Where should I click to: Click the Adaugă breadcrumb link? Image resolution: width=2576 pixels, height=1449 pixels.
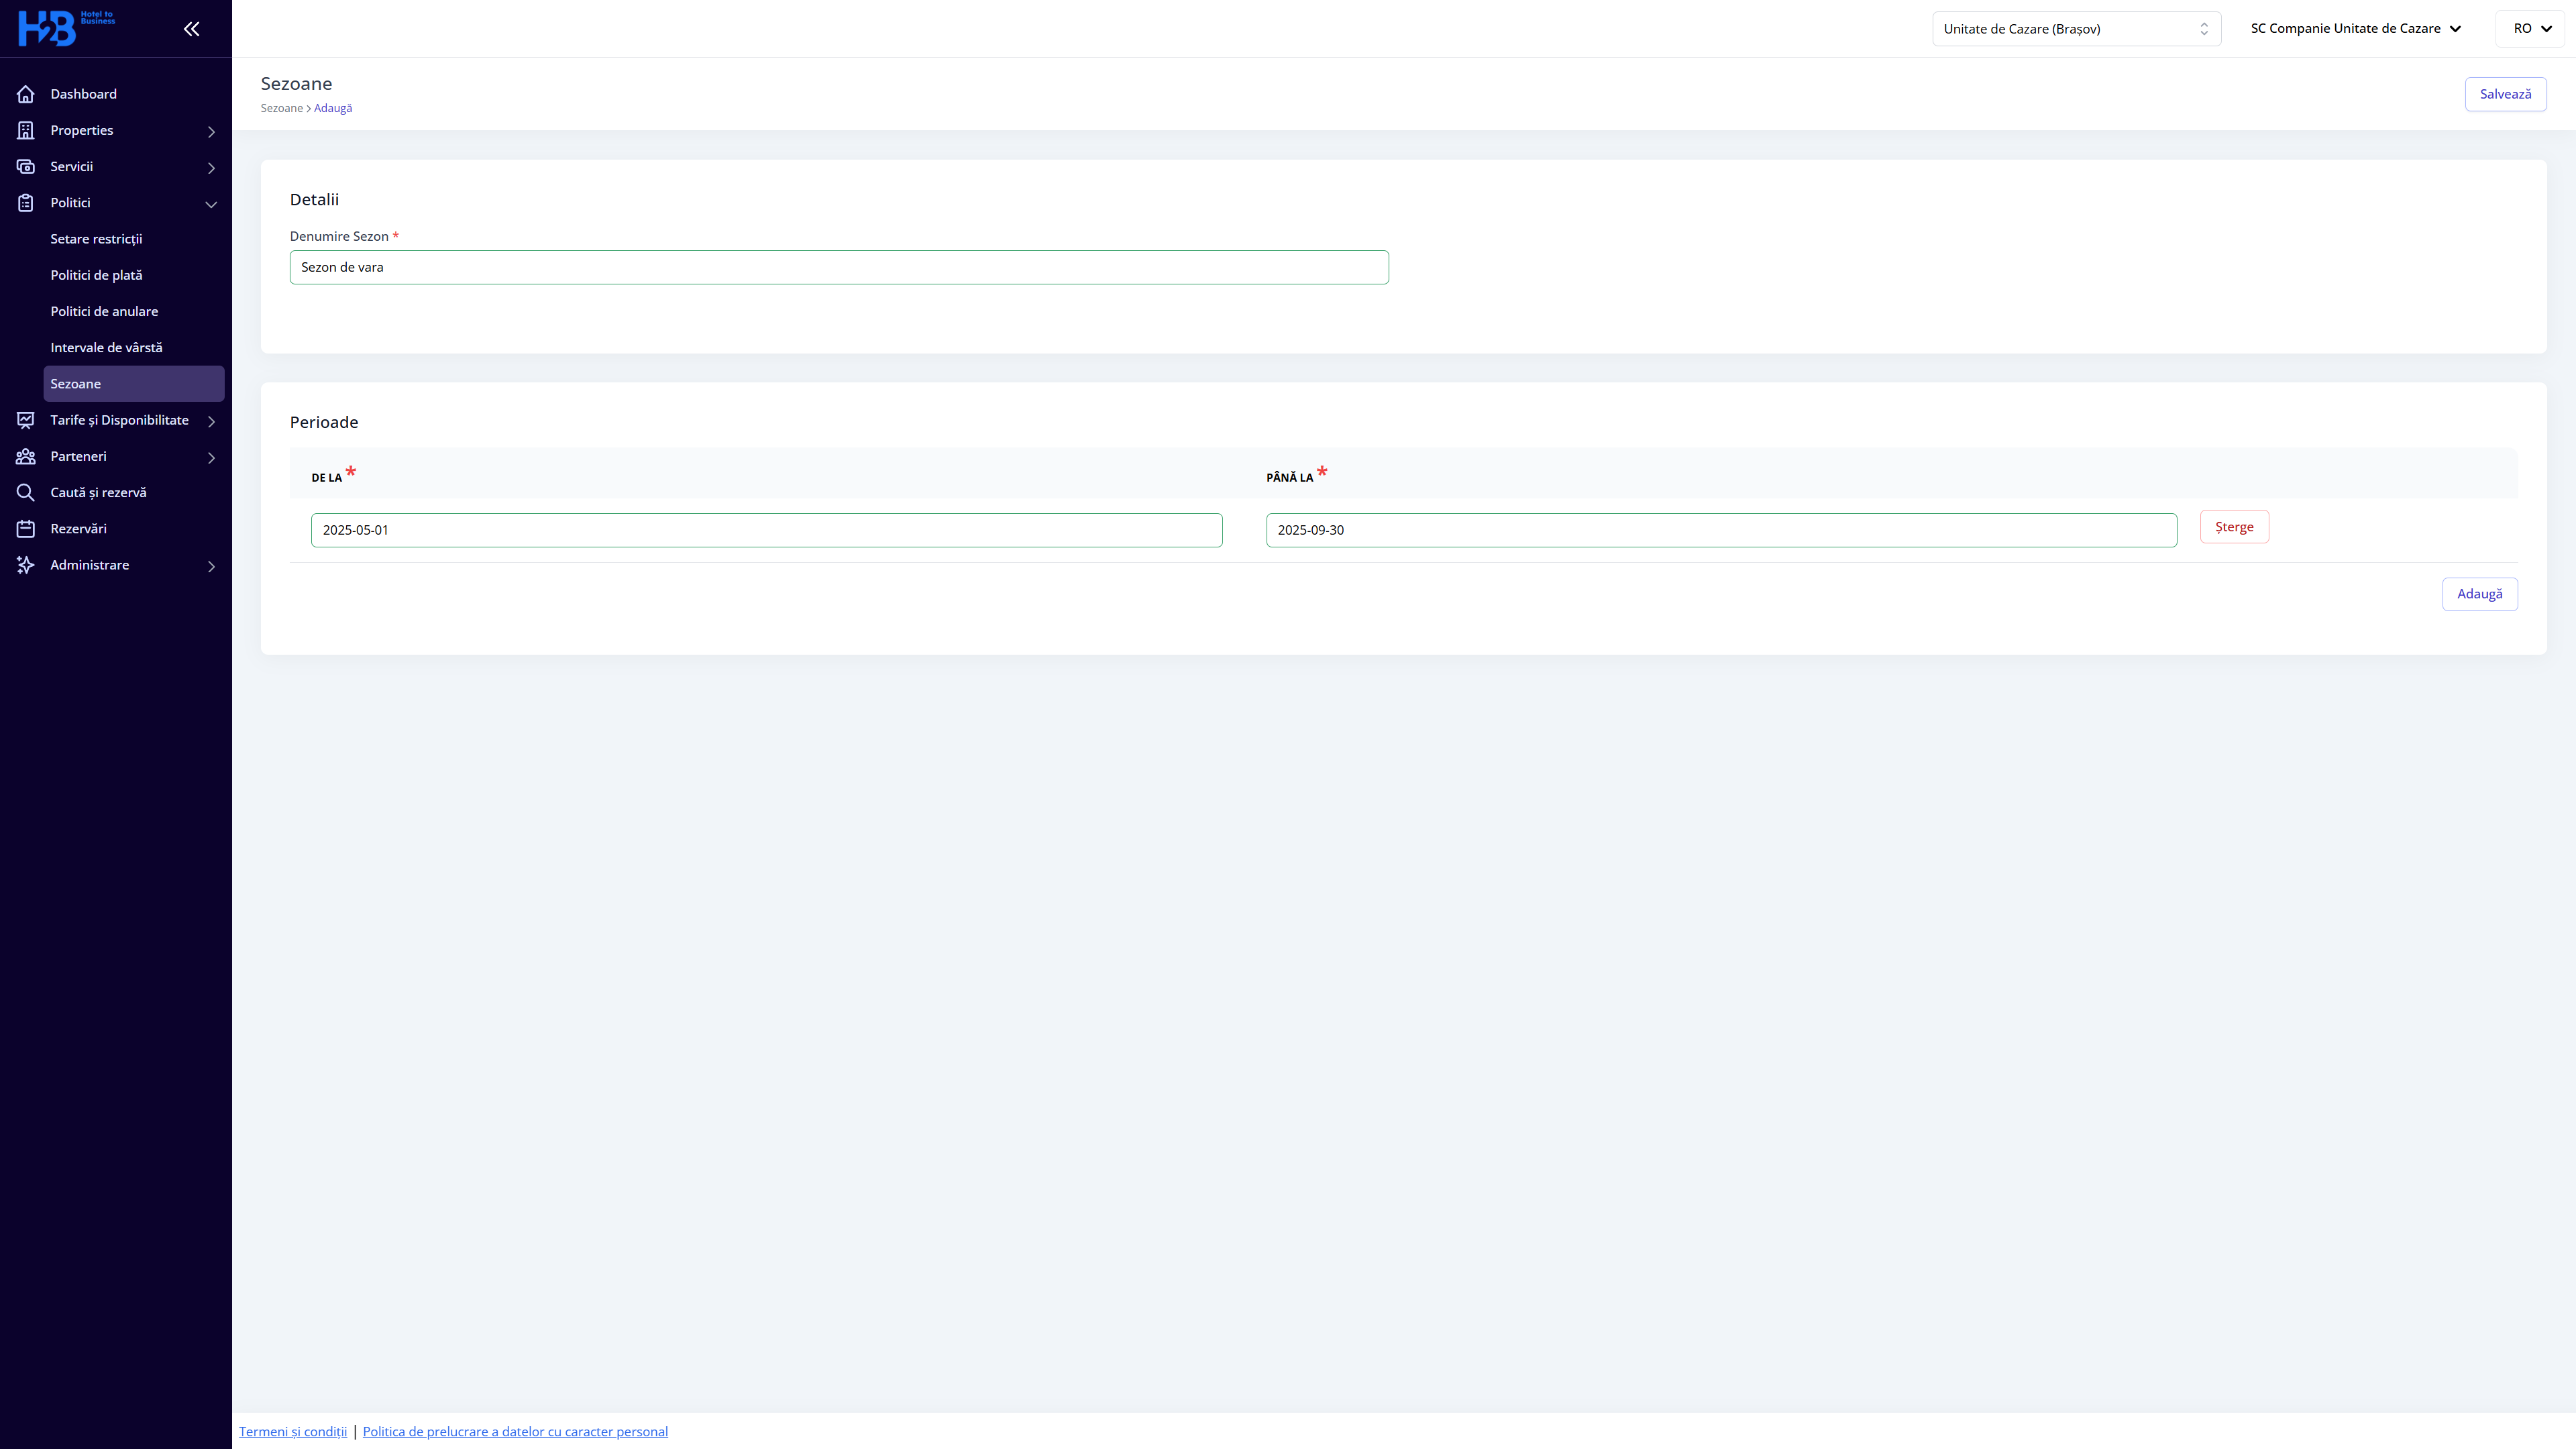333,108
